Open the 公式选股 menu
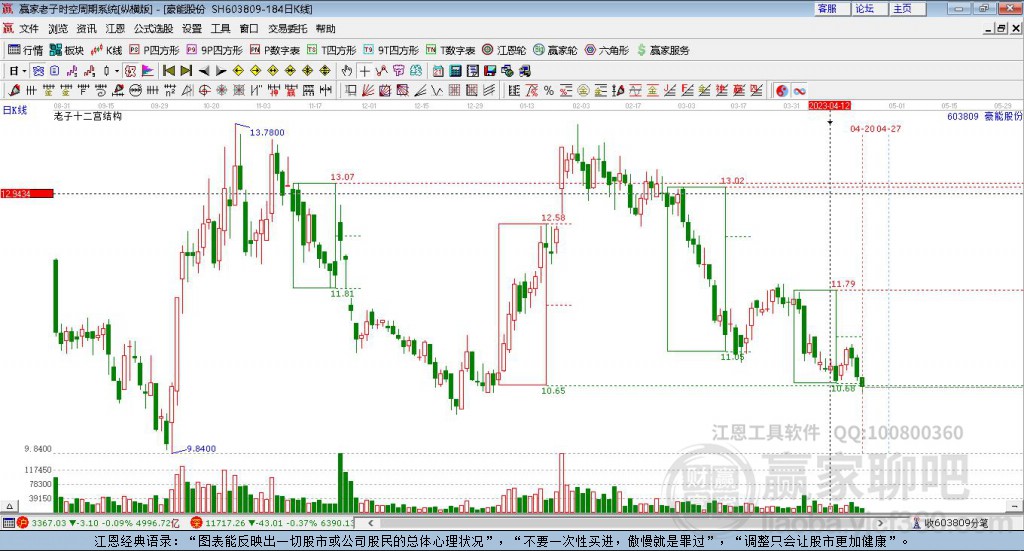Viewport: 1024px width, 551px height. [x=153, y=29]
